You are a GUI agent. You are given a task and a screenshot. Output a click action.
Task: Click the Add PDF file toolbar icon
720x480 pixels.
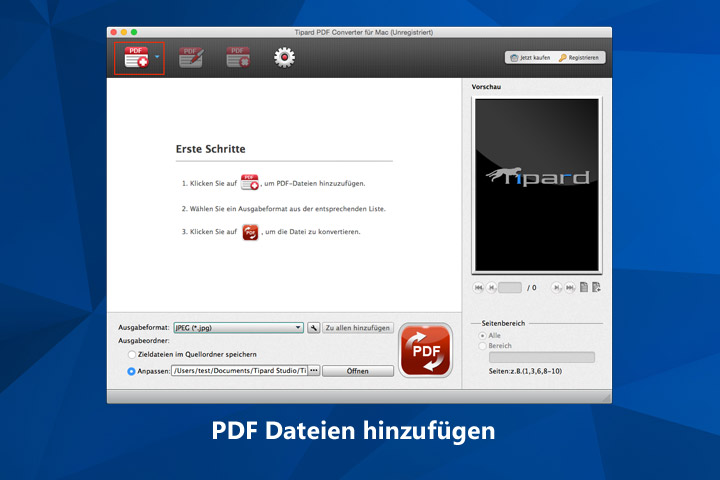click(136, 57)
